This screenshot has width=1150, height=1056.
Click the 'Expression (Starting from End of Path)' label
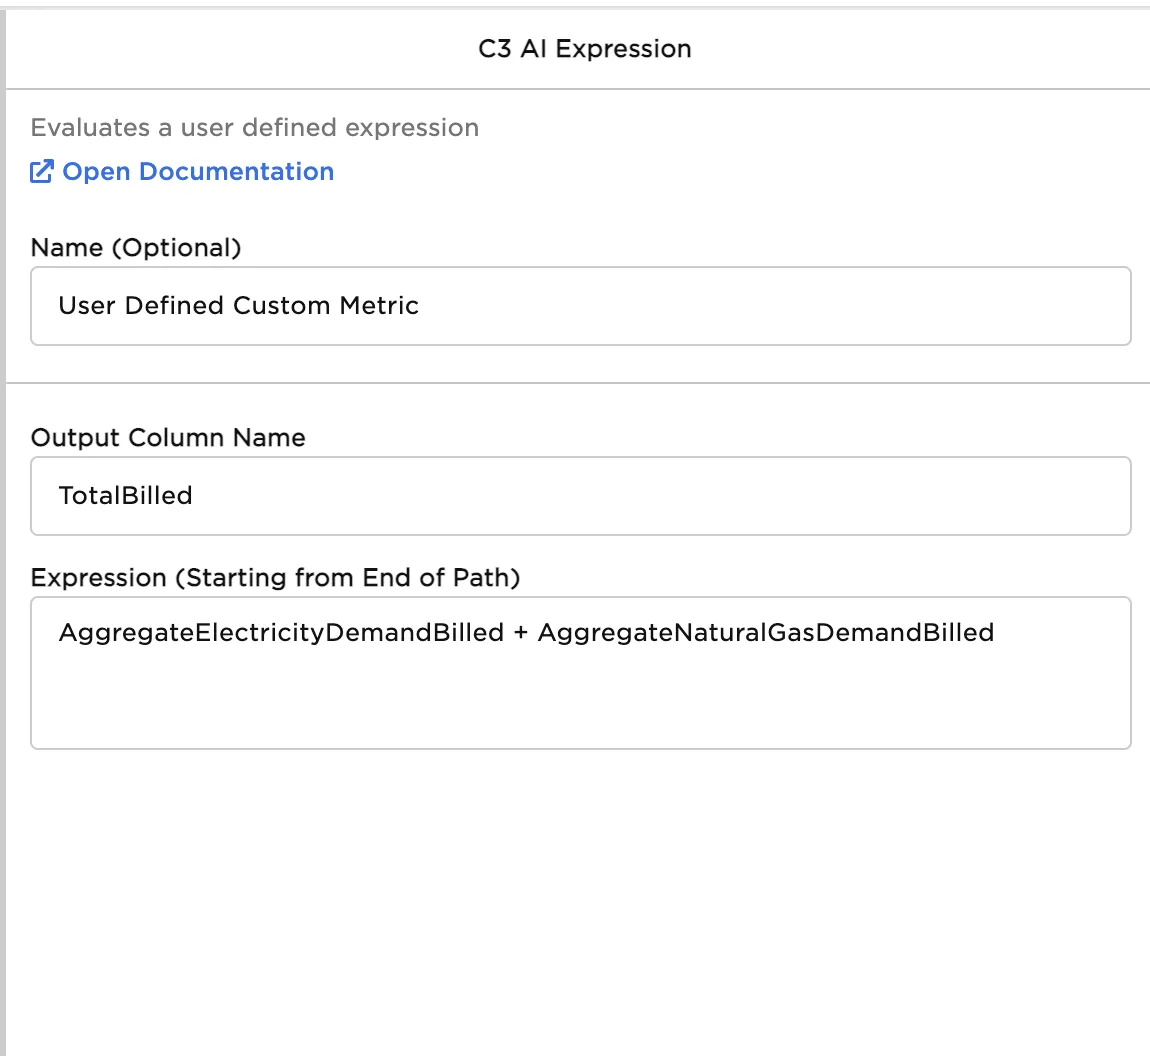[275, 578]
